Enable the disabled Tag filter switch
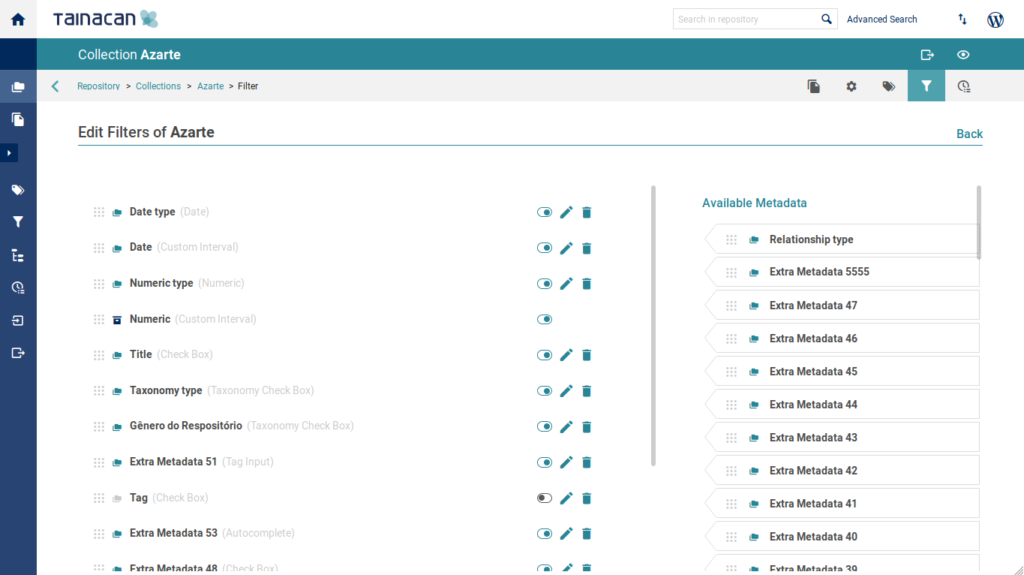The image size is (1024, 575). click(x=544, y=498)
